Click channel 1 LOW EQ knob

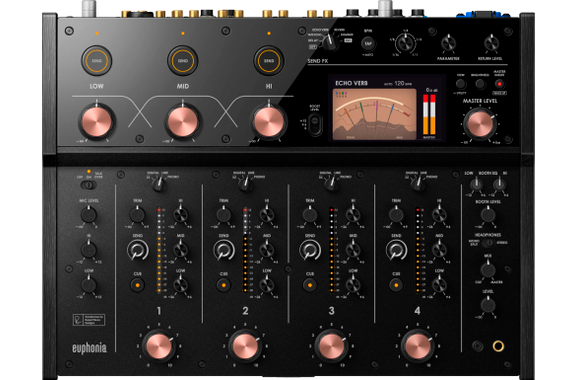point(180,285)
